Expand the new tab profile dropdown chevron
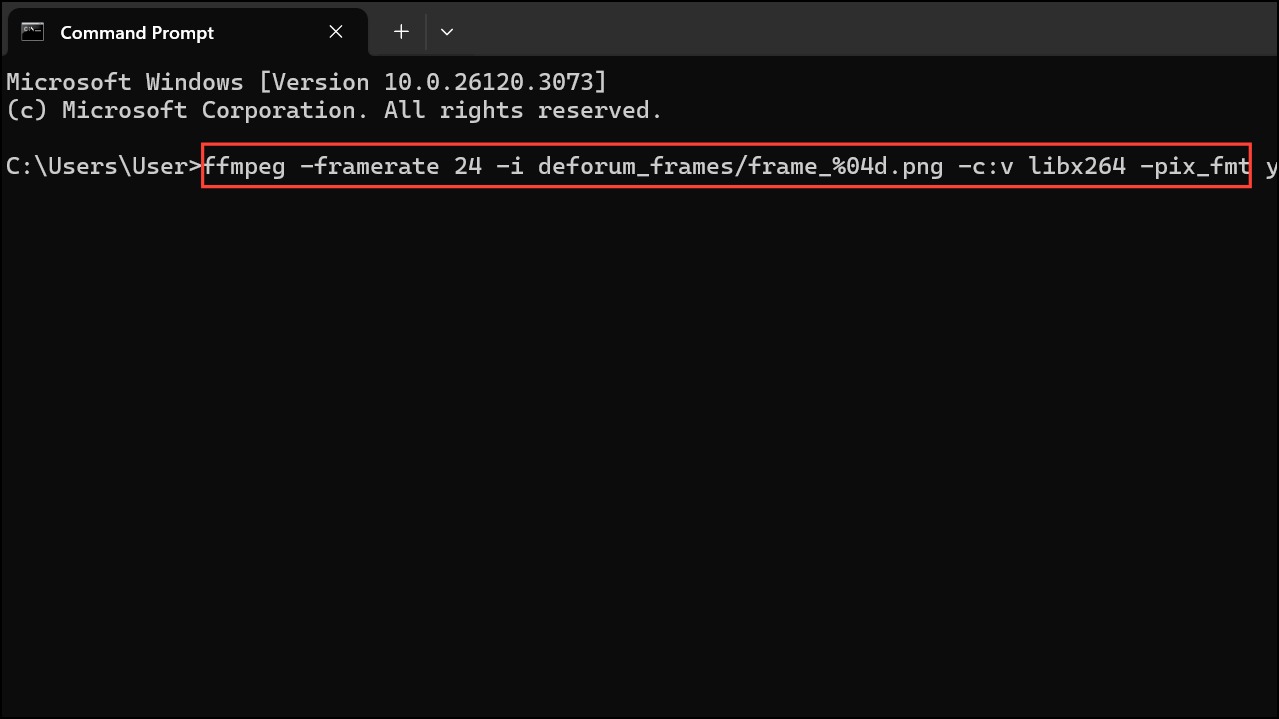Viewport: 1279px width, 719px height. tap(447, 32)
